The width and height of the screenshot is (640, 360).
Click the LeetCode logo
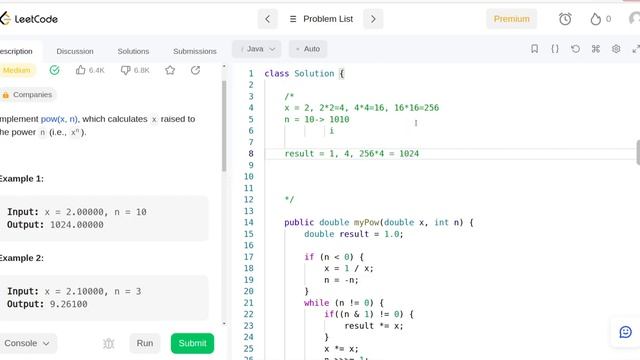click(x=29, y=19)
